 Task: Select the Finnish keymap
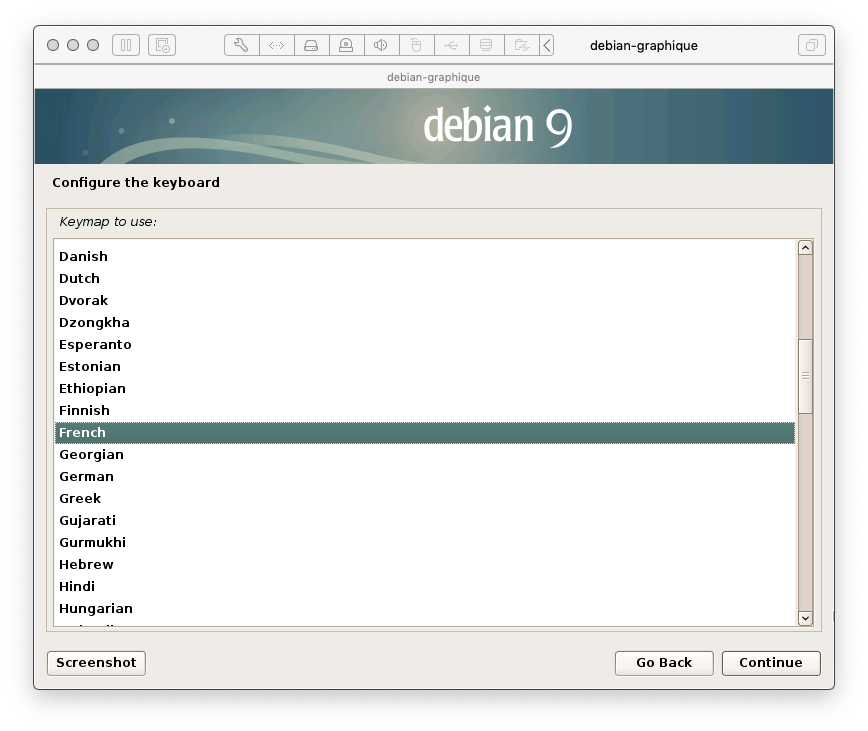pyautogui.click(x=425, y=411)
